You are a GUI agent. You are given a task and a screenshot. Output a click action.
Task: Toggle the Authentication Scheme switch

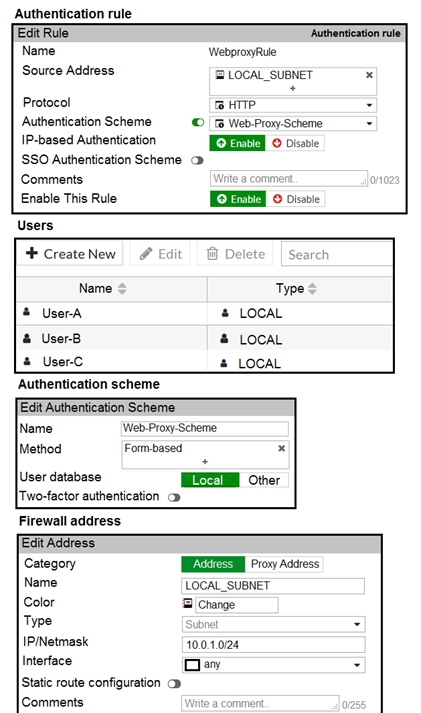[198, 122]
